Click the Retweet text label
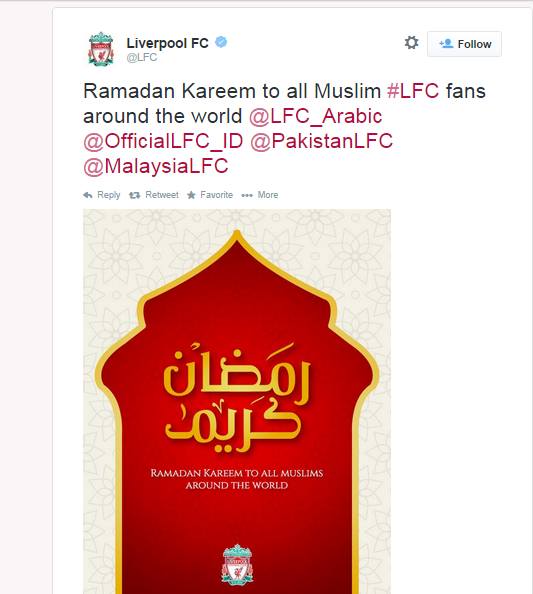 [162, 195]
